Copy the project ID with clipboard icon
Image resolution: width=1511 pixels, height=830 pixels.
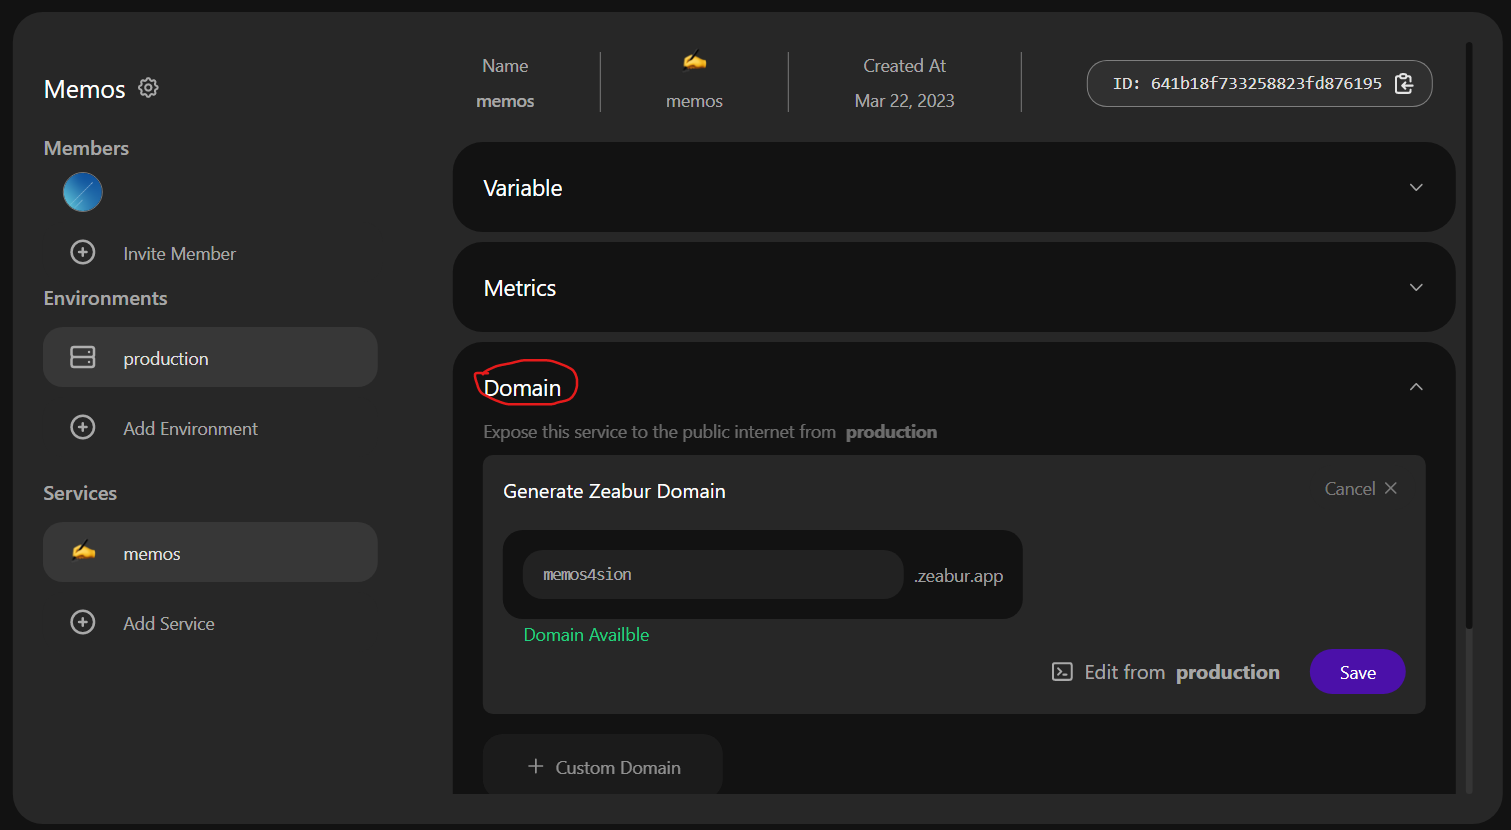1404,84
